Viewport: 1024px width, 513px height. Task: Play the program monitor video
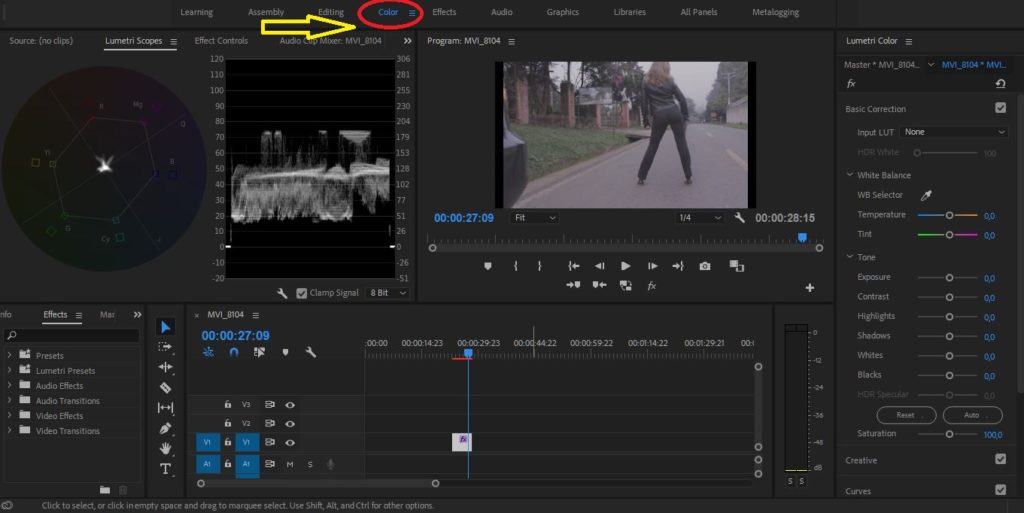(x=626, y=266)
